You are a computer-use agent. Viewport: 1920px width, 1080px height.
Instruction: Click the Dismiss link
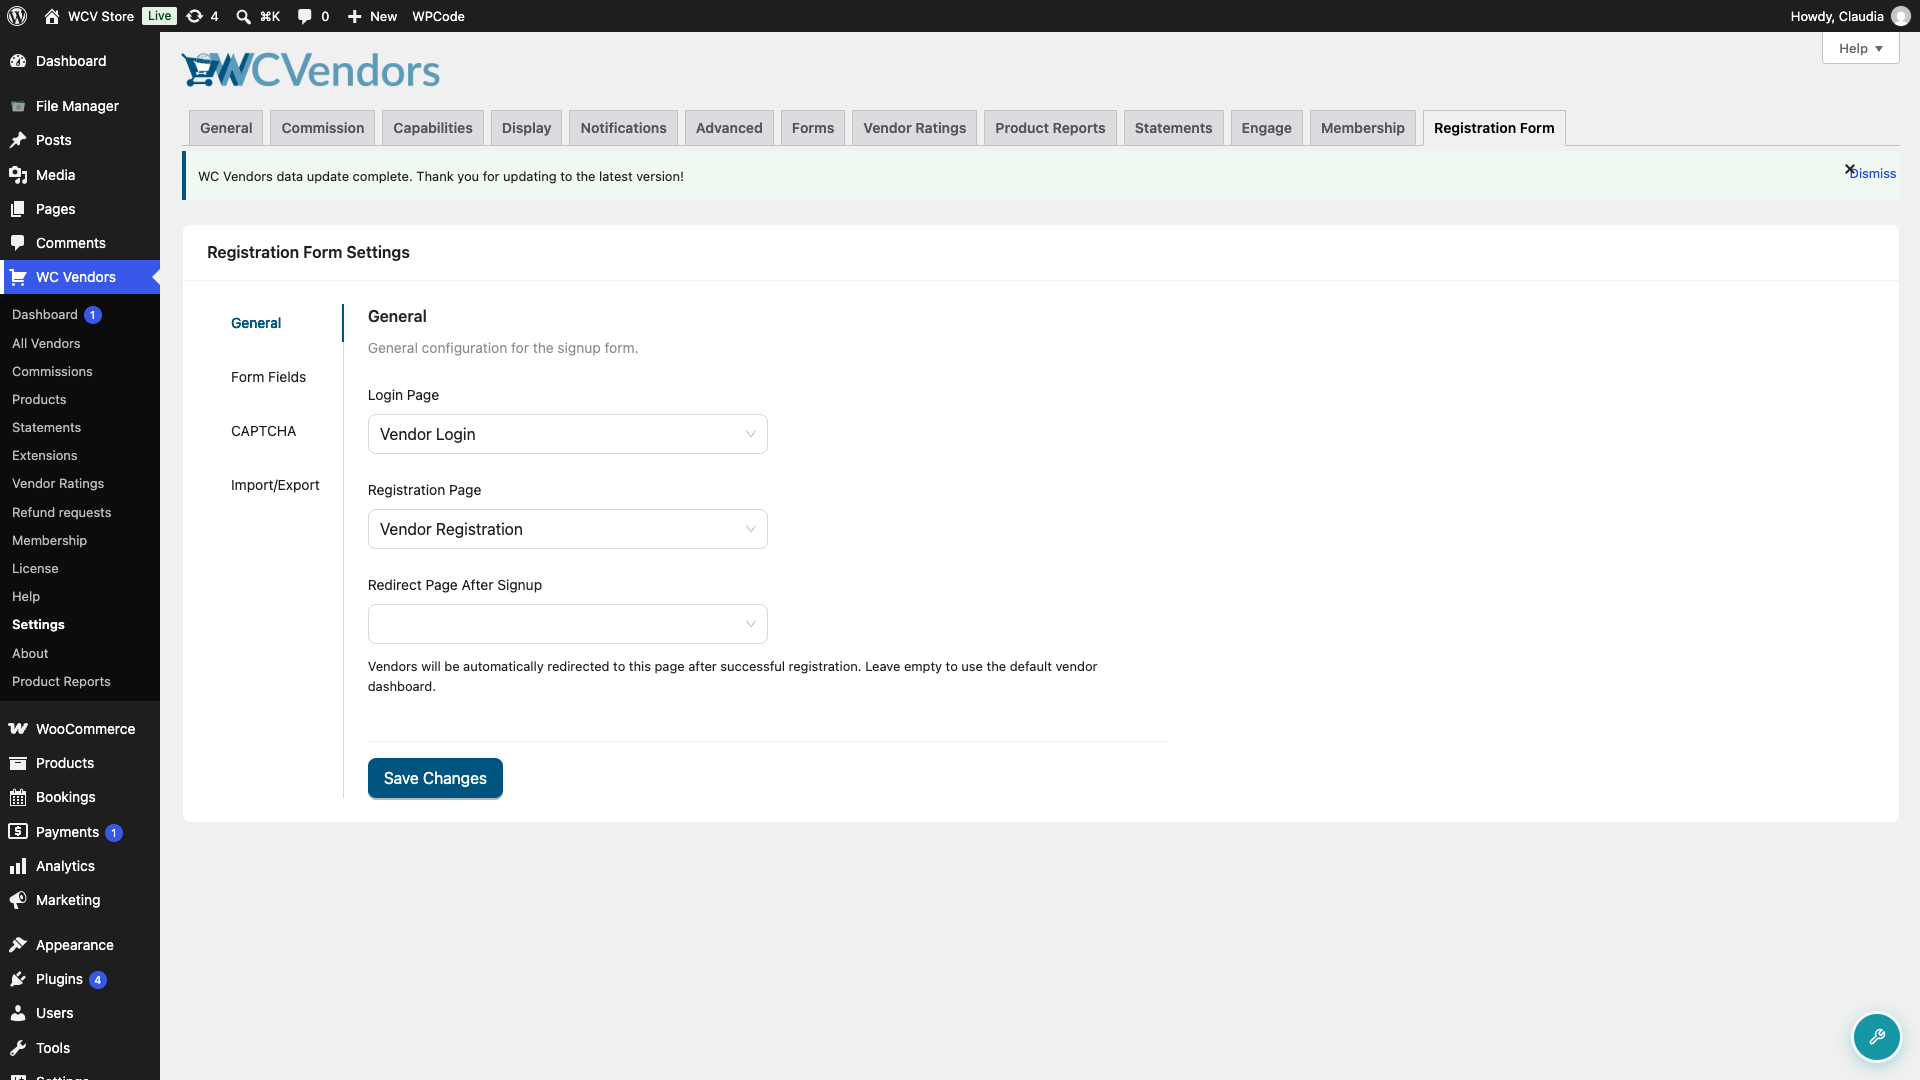[x=1873, y=174]
